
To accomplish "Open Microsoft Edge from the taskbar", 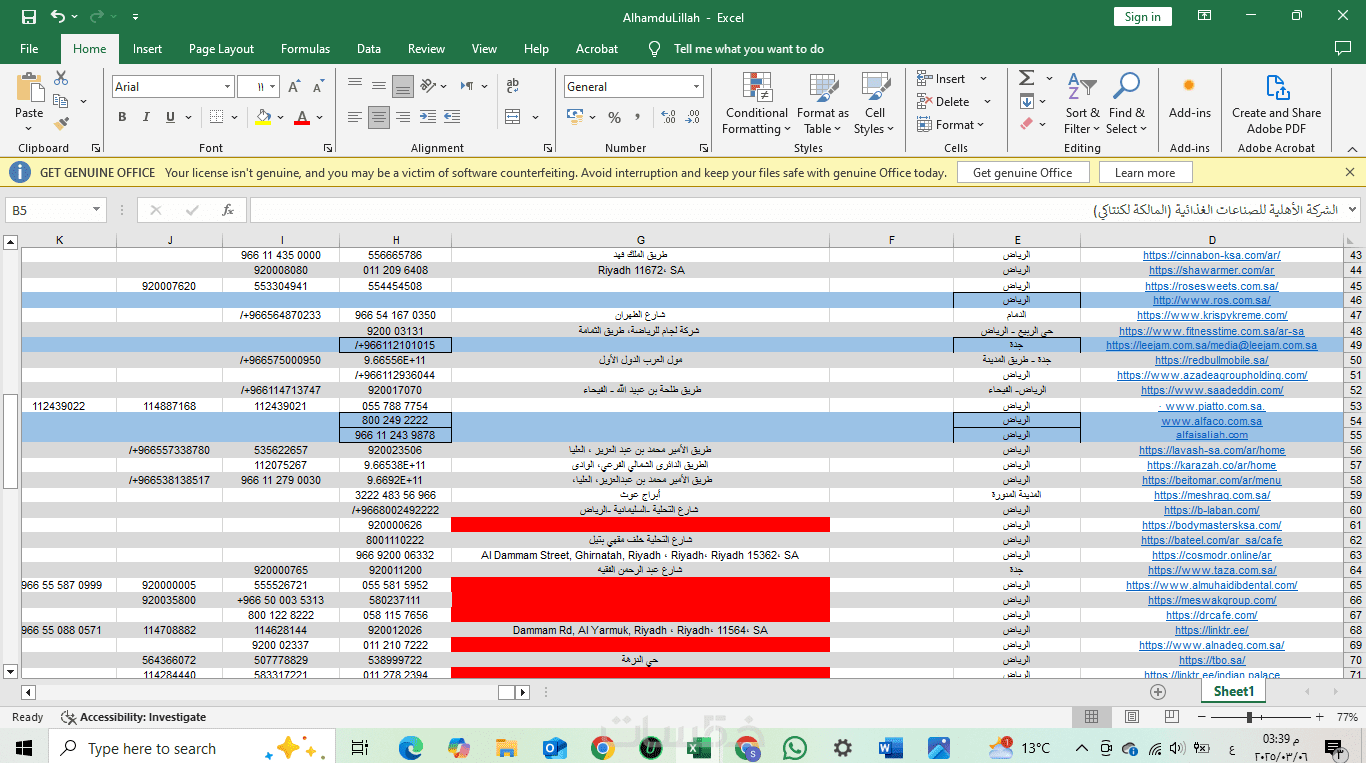I will point(411,748).
